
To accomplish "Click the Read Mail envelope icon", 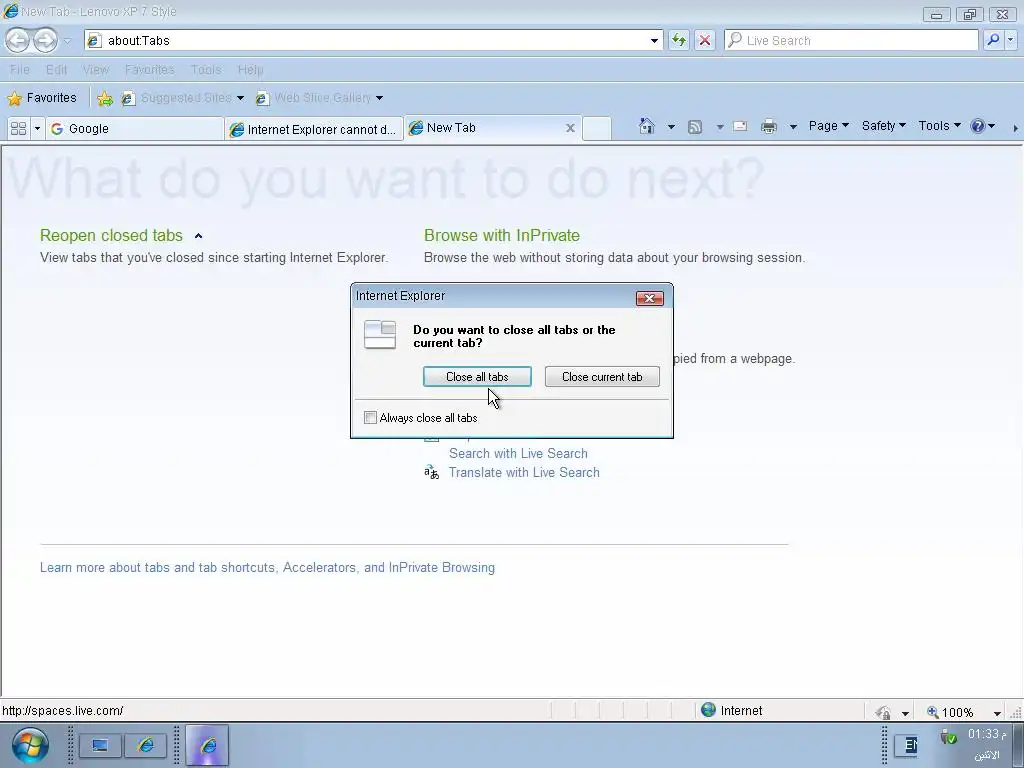I will pos(740,127).
